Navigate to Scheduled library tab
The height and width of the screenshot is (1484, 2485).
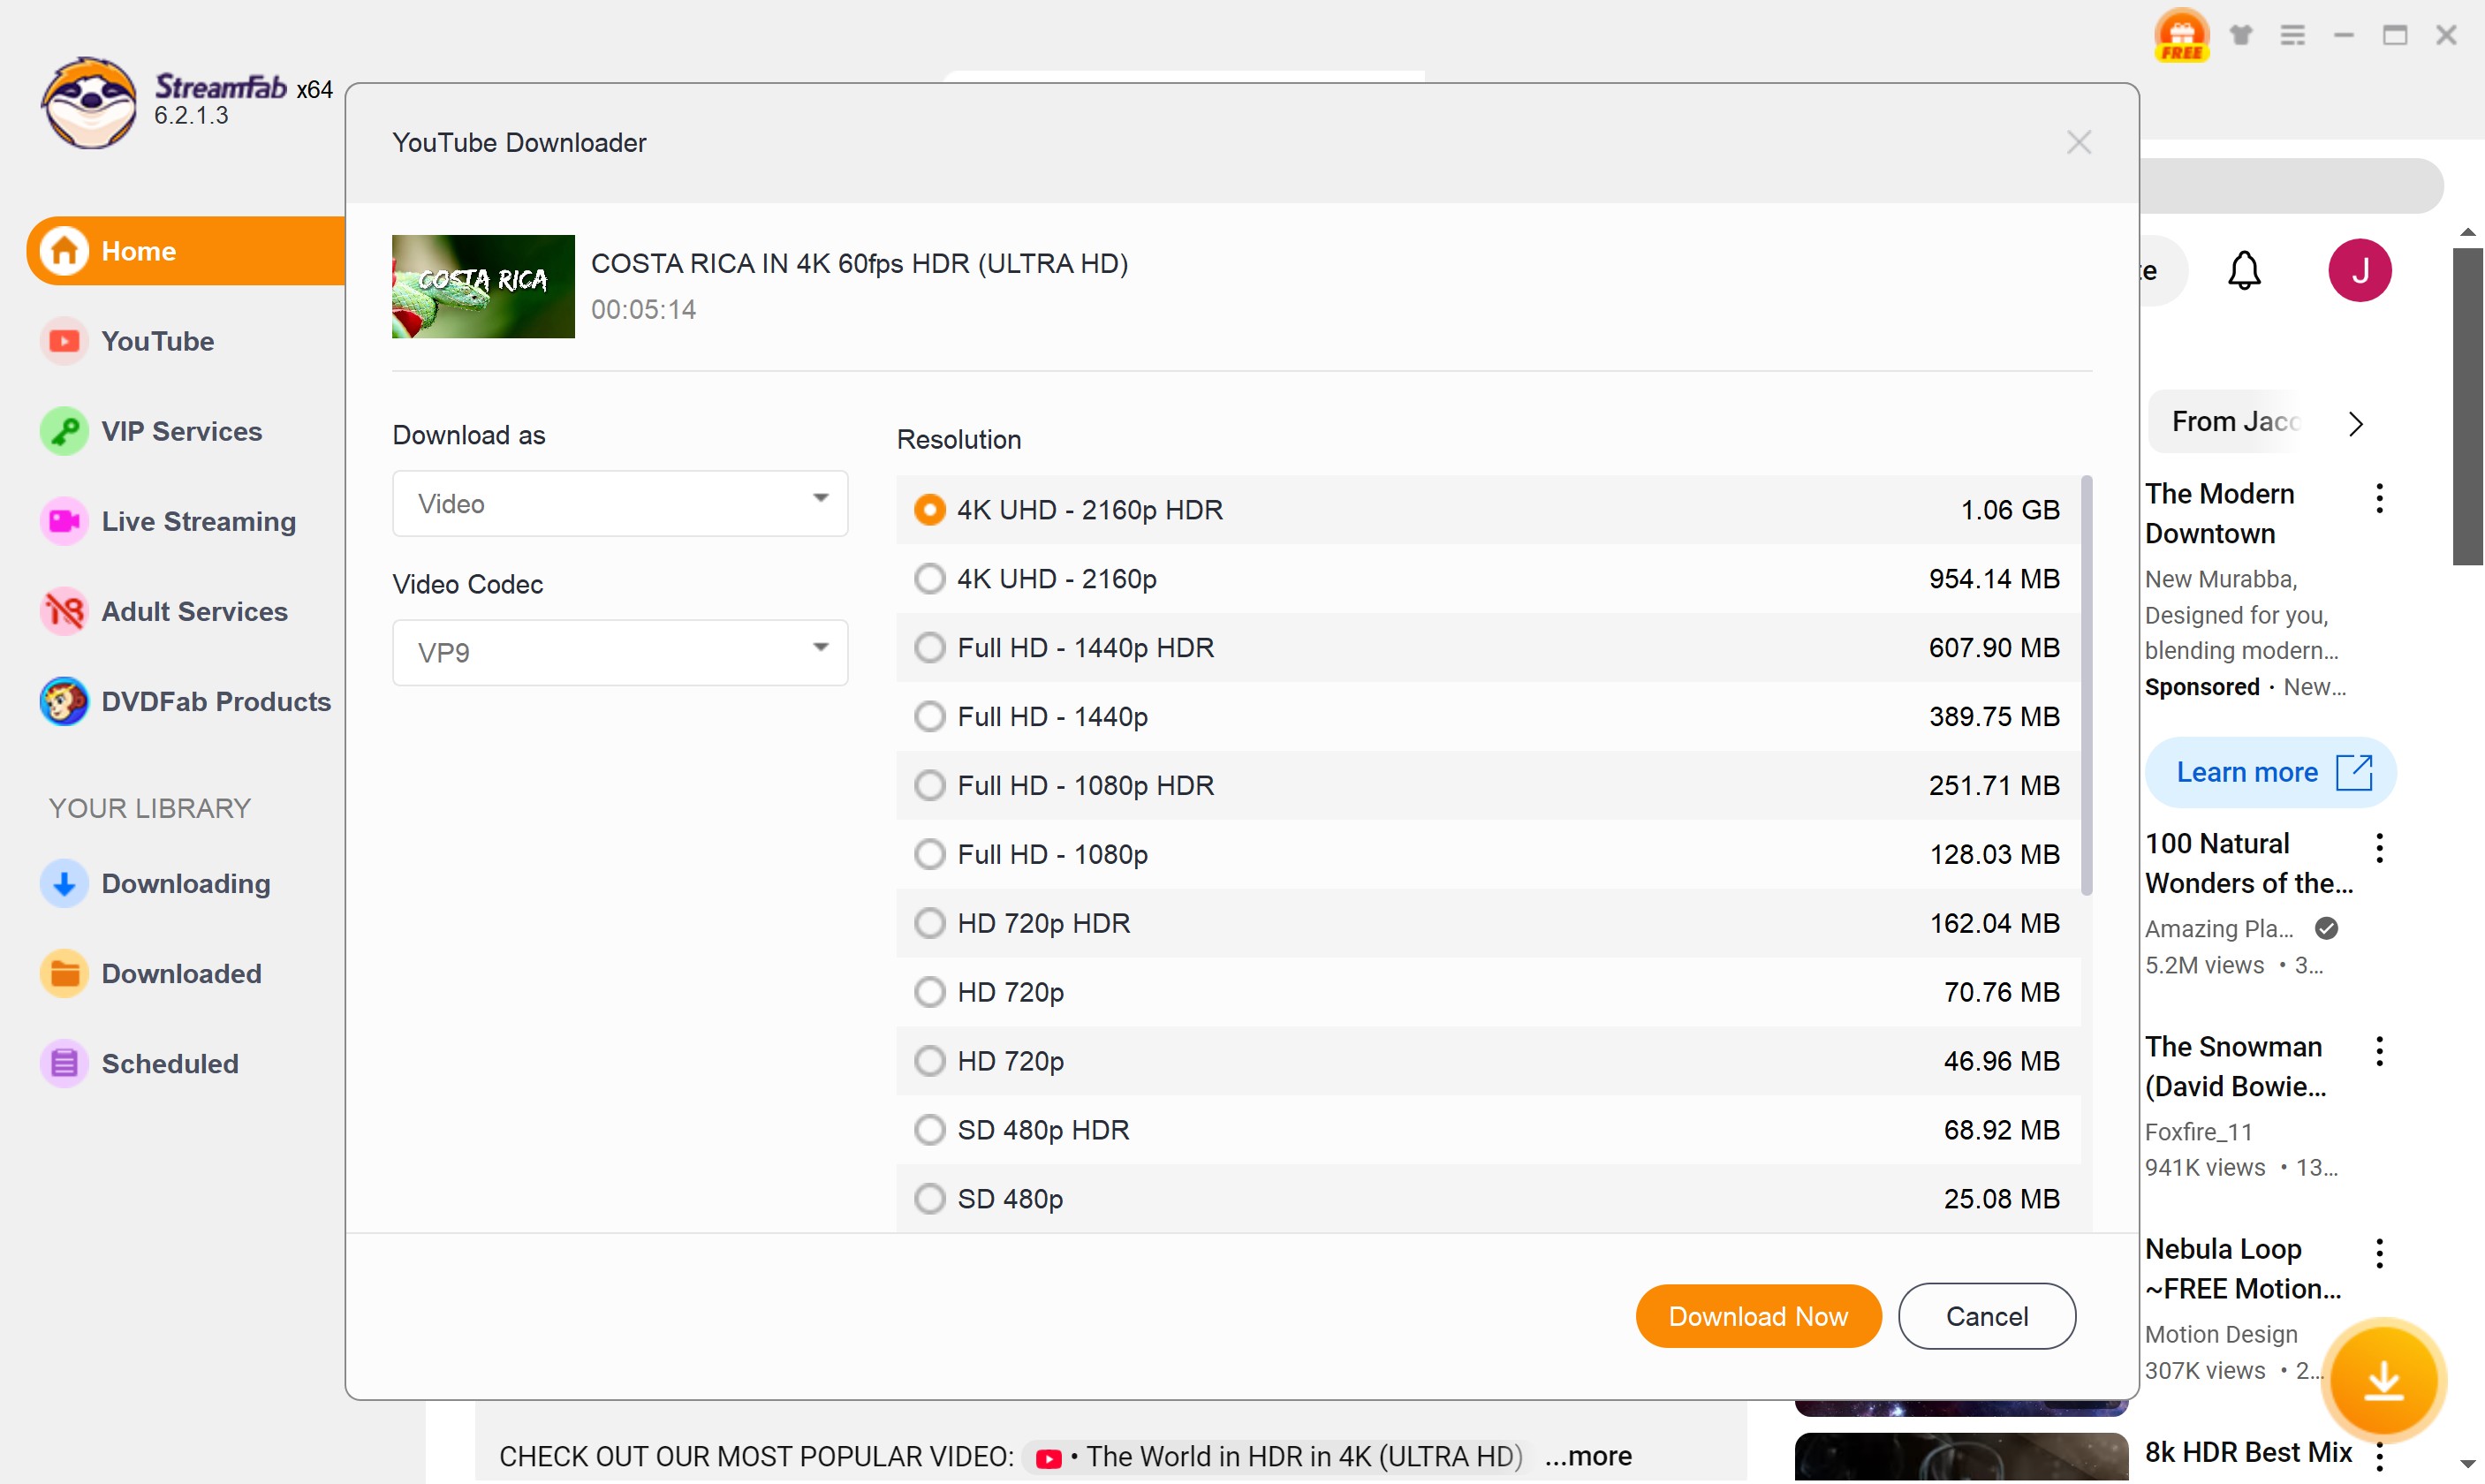coord(171,1064)
